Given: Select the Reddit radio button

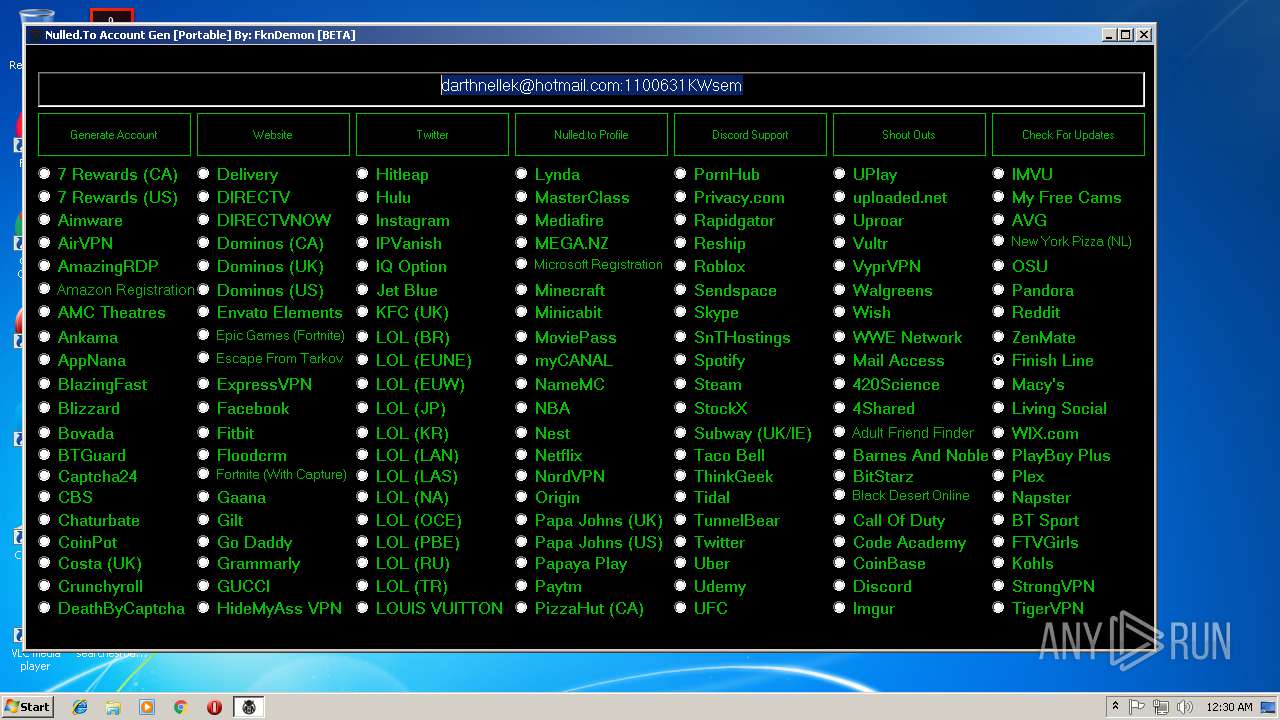Looking at the screenshot, I should pyautogui.click(x=998, y=312).
